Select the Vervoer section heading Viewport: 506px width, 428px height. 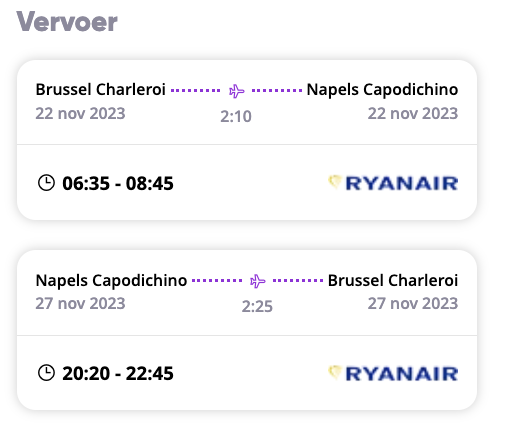(x=67, y=22)
